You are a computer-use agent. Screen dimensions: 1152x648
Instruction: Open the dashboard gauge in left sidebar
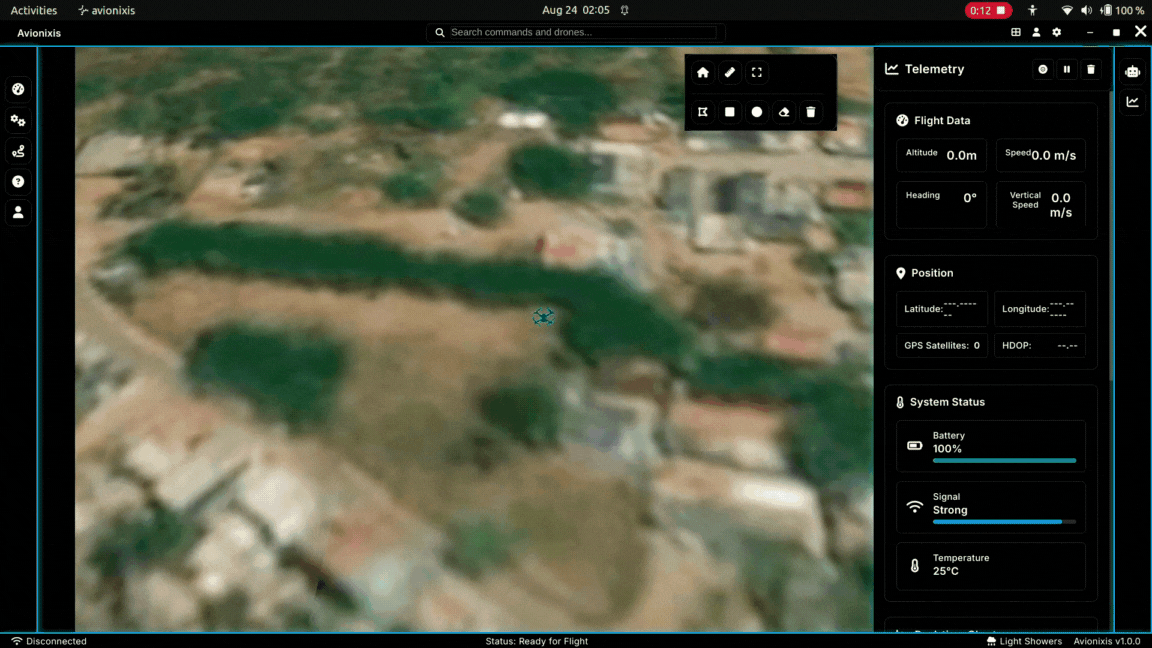click(x=18, y=90)
